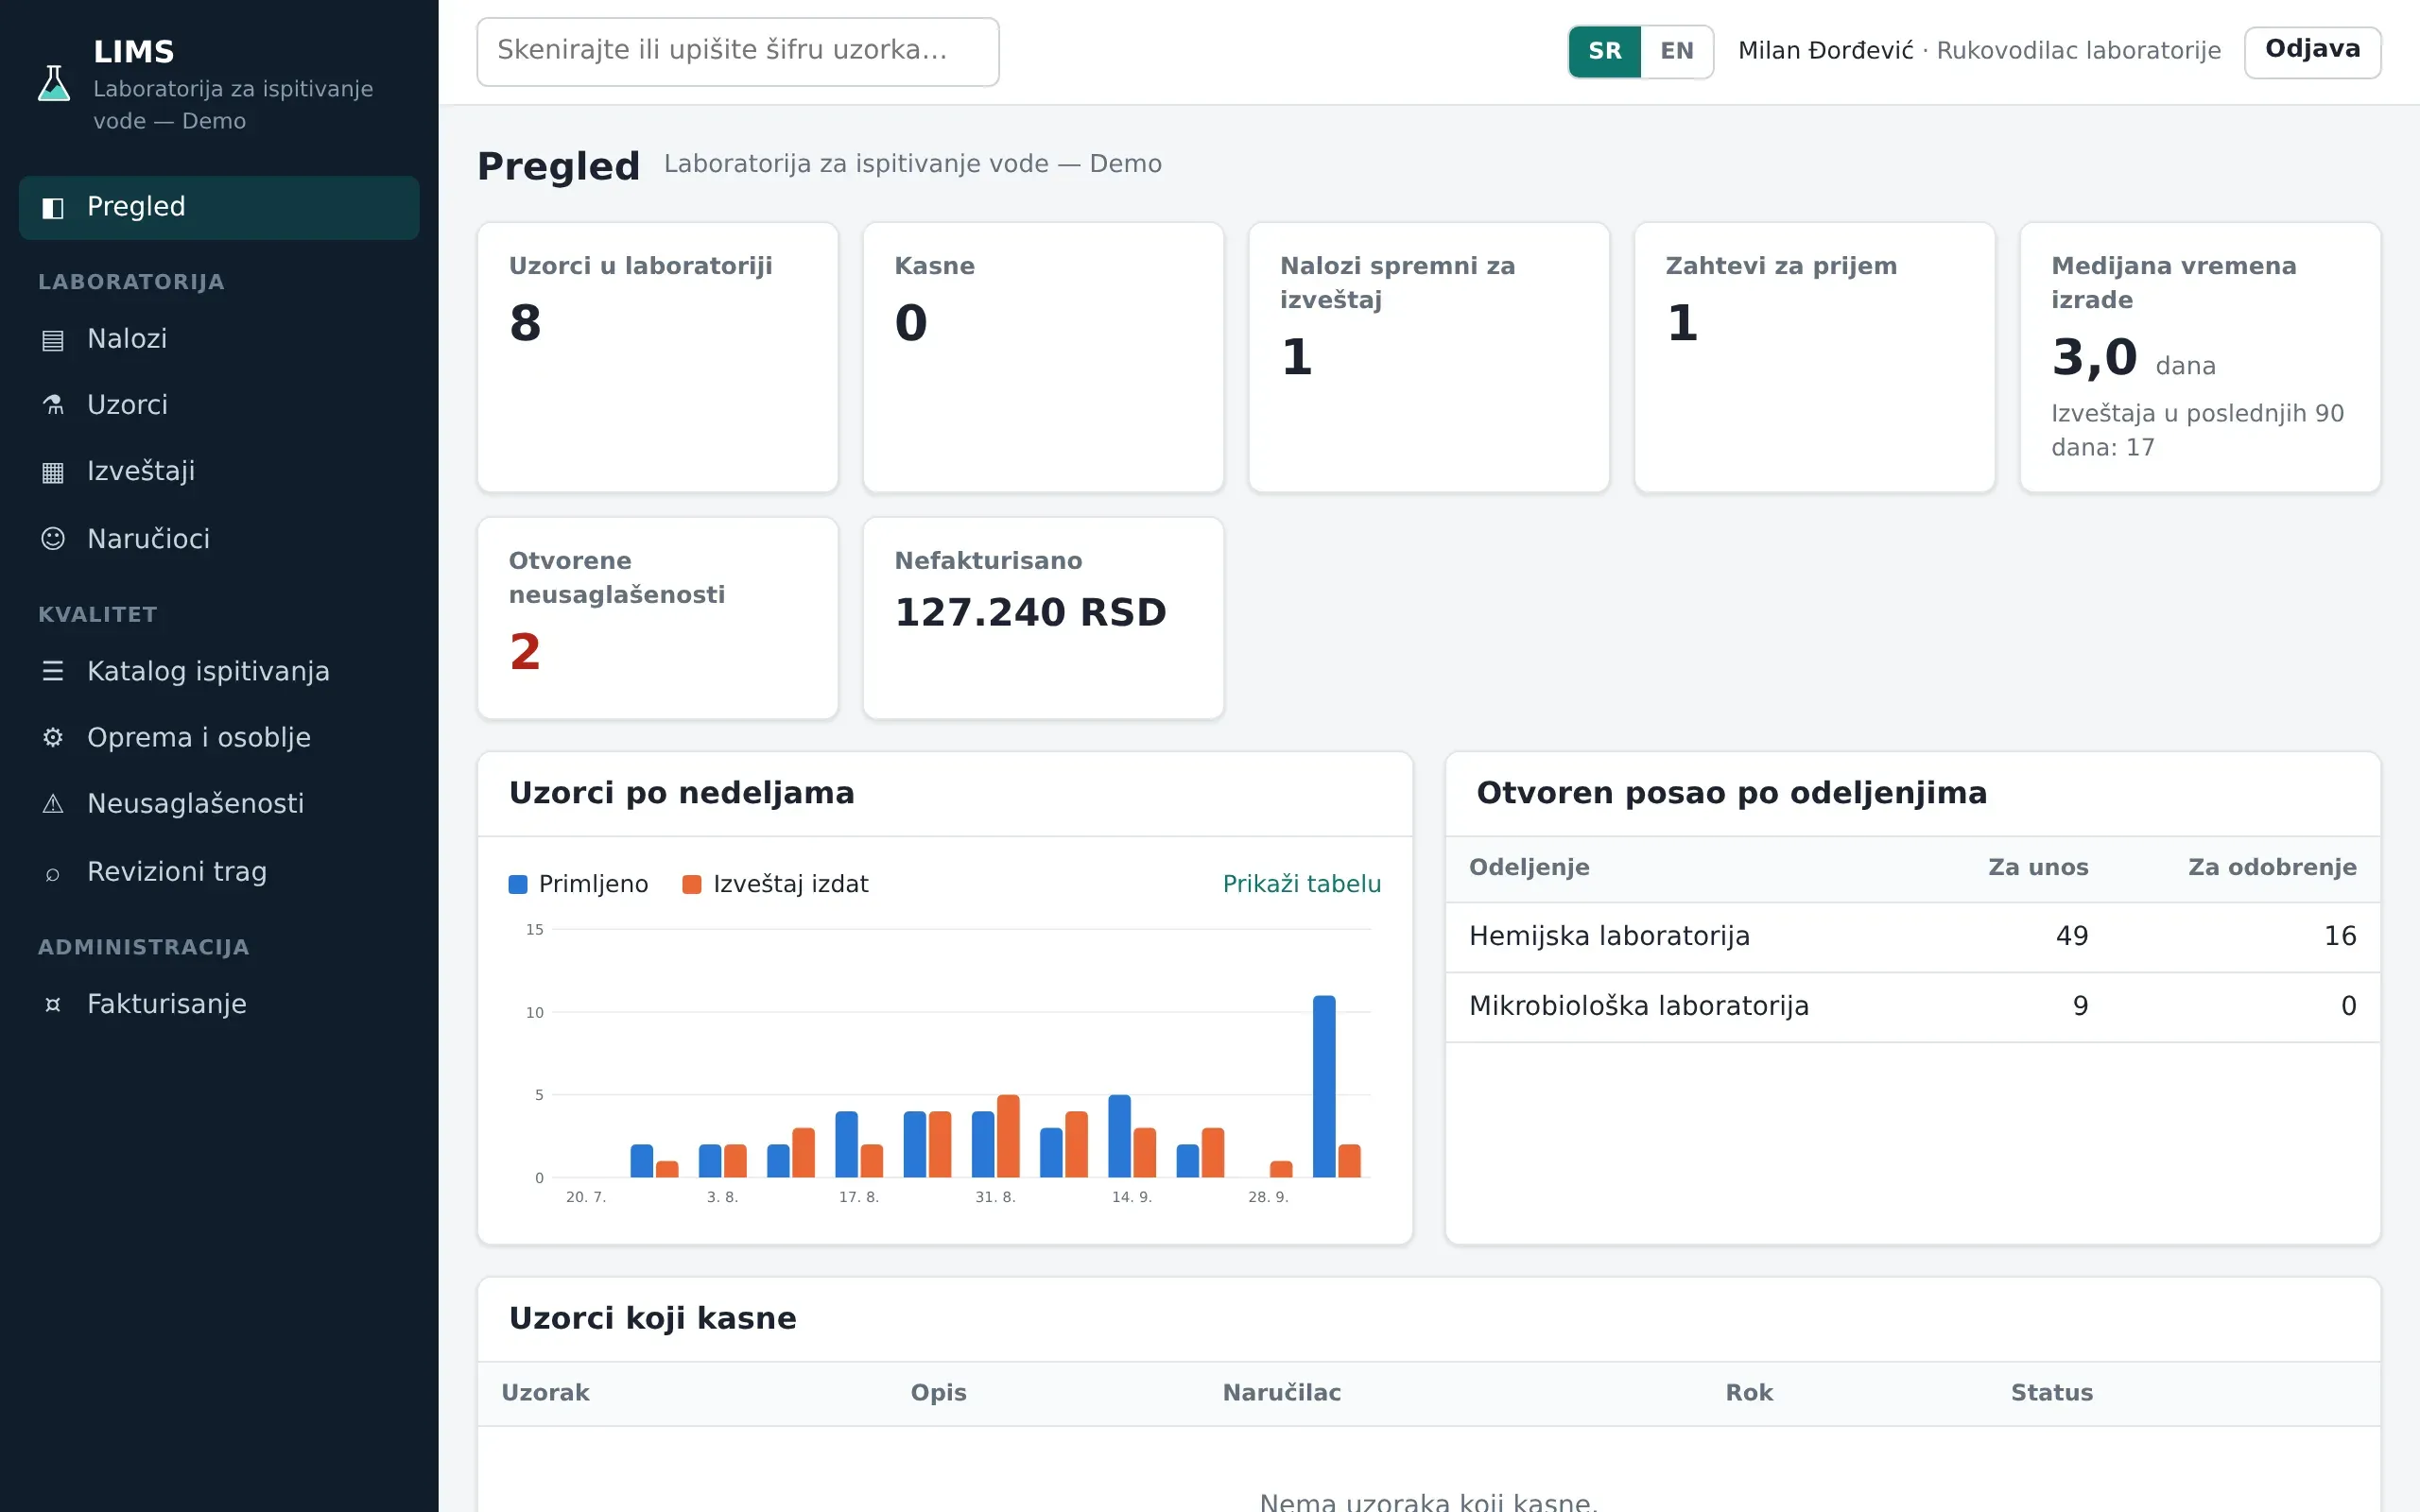Click the Fakturisanje currency icon
The height and width of the screenshot is (1512, 2420).
tap(53, 1004)
